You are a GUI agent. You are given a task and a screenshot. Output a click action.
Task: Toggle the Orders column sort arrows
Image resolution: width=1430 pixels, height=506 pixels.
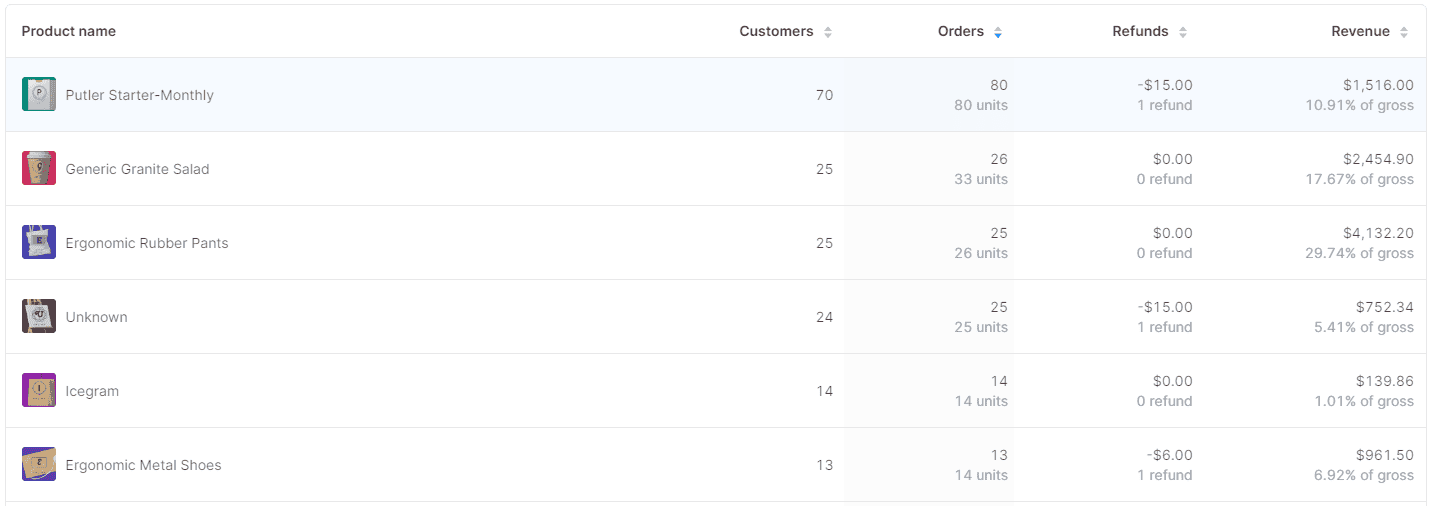[x=997, y=32]
